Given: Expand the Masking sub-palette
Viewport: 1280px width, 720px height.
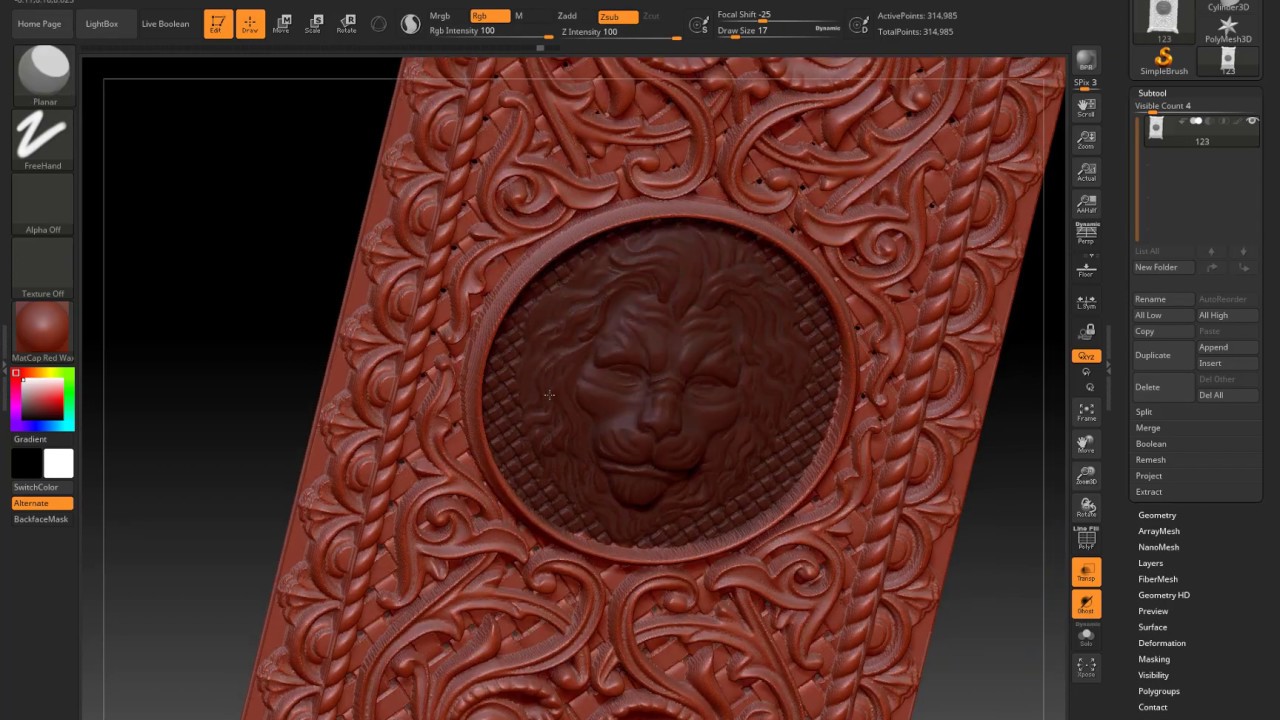Looking at the screenshot, I should click(1154, 659).
